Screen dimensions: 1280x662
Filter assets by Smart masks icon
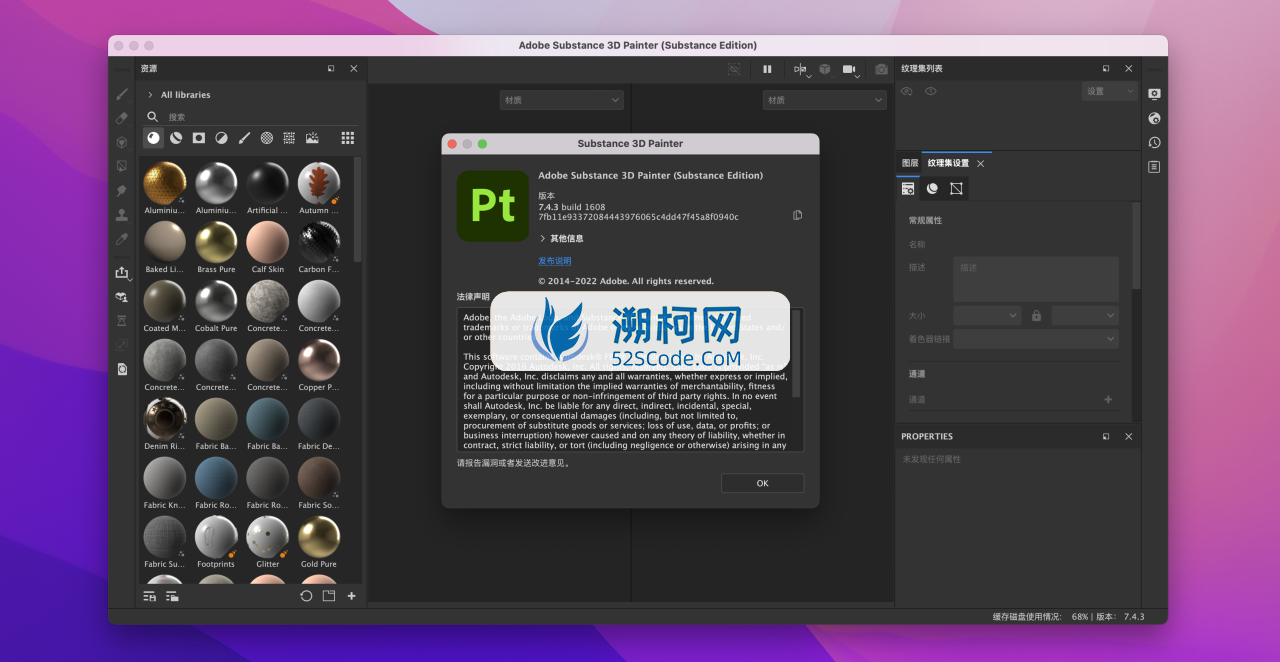tap(199, 138)
